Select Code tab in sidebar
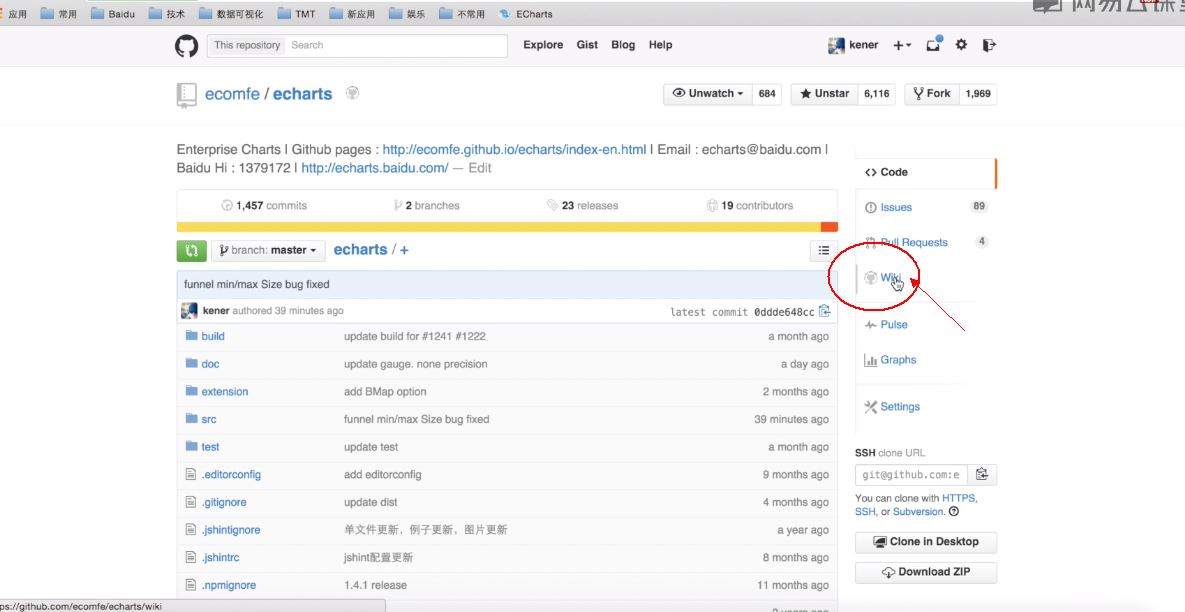The height and width of the screenshot is (612, 1185). pyautogui.click(x=926, y=172)
